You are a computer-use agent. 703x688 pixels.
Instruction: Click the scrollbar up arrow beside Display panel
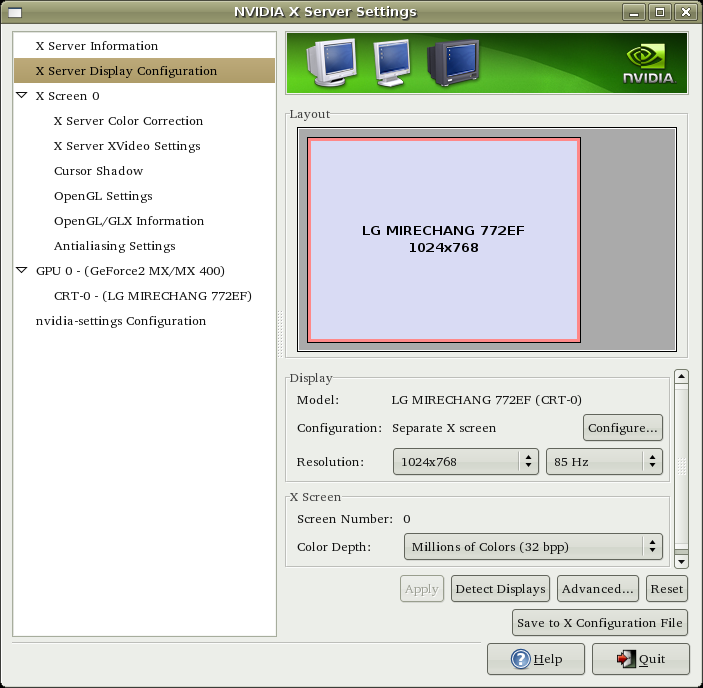coord(681,376)
